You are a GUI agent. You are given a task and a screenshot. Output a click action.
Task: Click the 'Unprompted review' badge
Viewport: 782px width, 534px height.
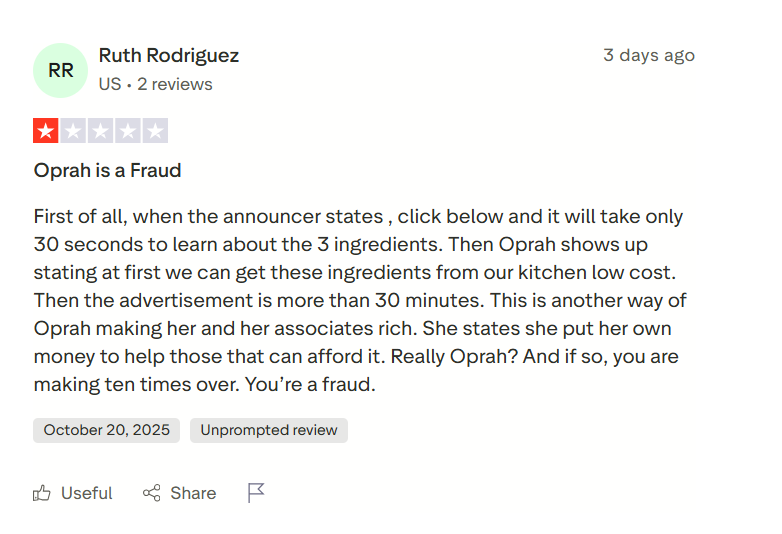269,430
